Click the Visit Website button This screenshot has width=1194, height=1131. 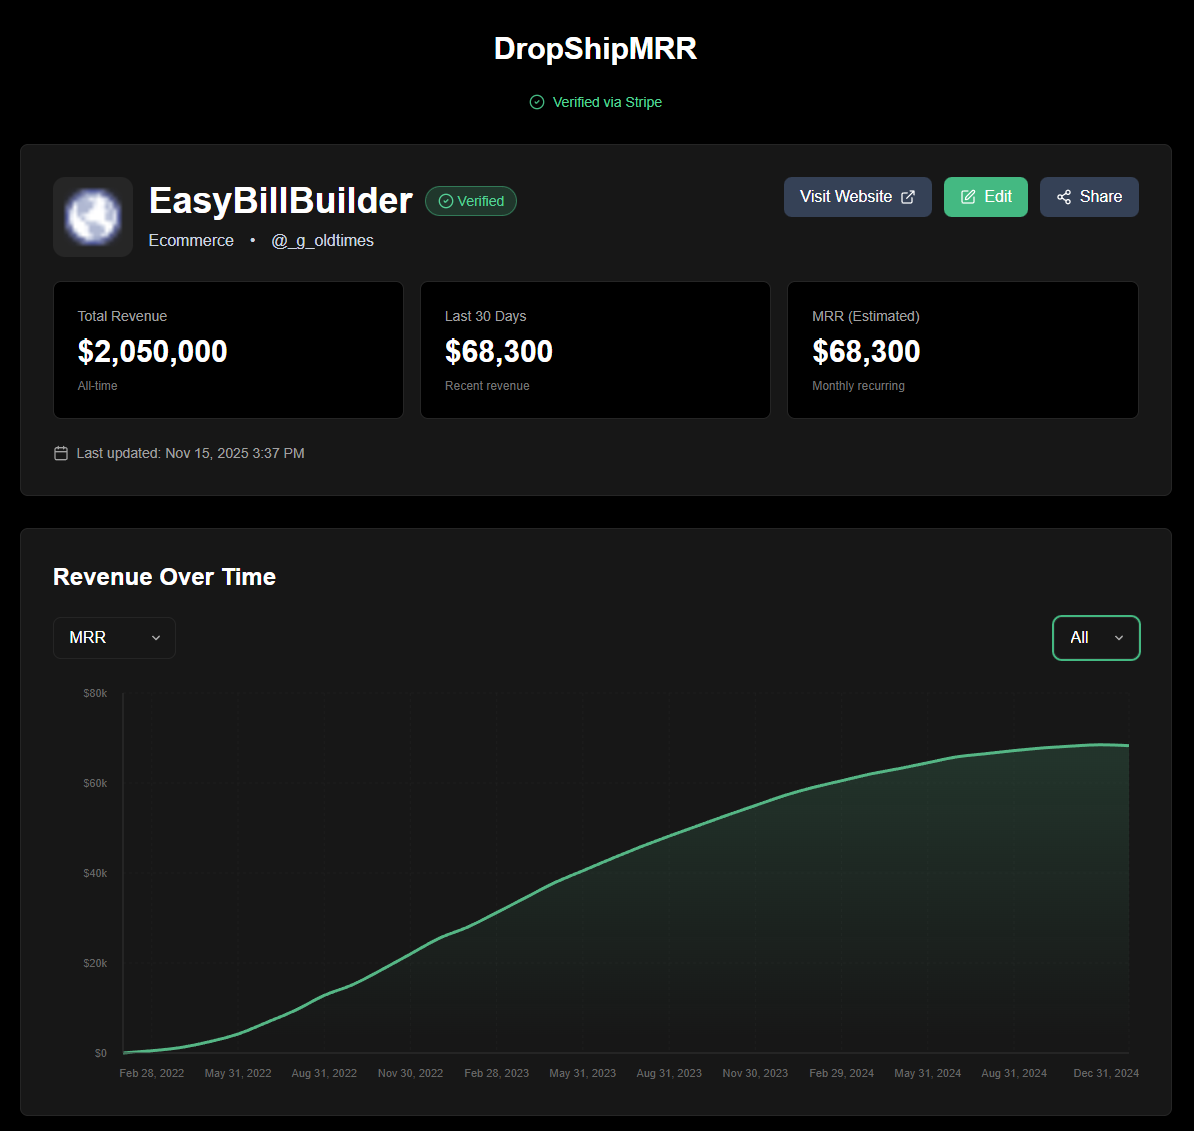857,196
